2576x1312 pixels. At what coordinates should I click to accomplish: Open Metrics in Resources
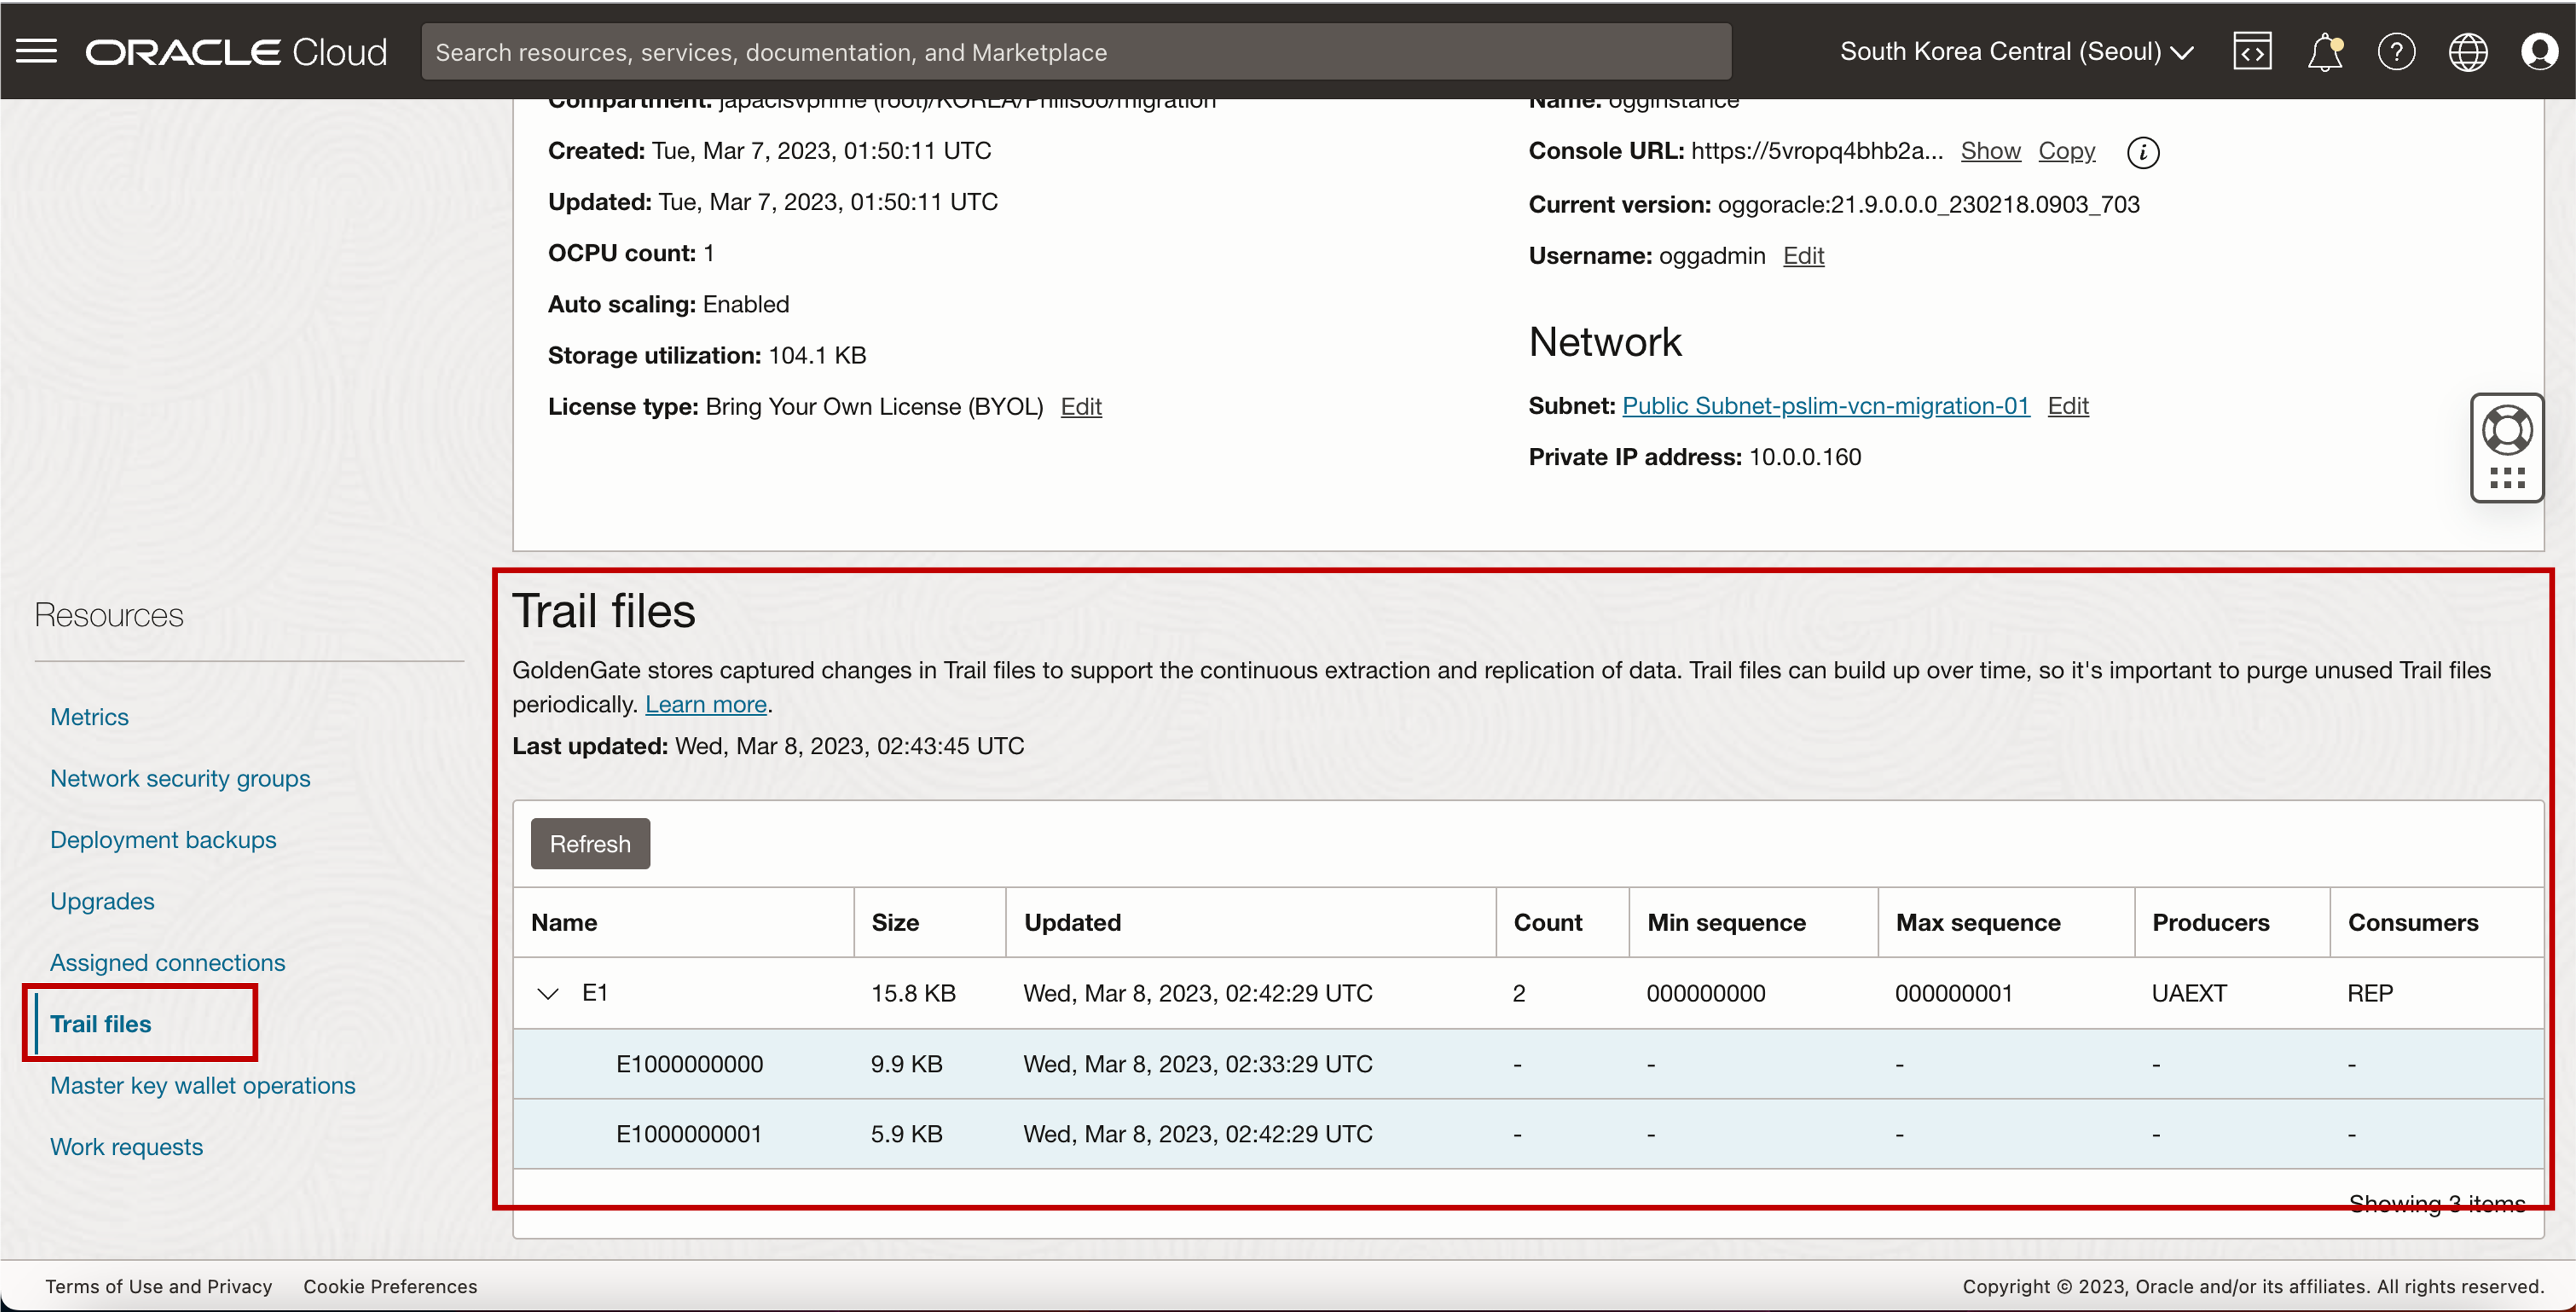pyautogui.click(x=89, y=717)
